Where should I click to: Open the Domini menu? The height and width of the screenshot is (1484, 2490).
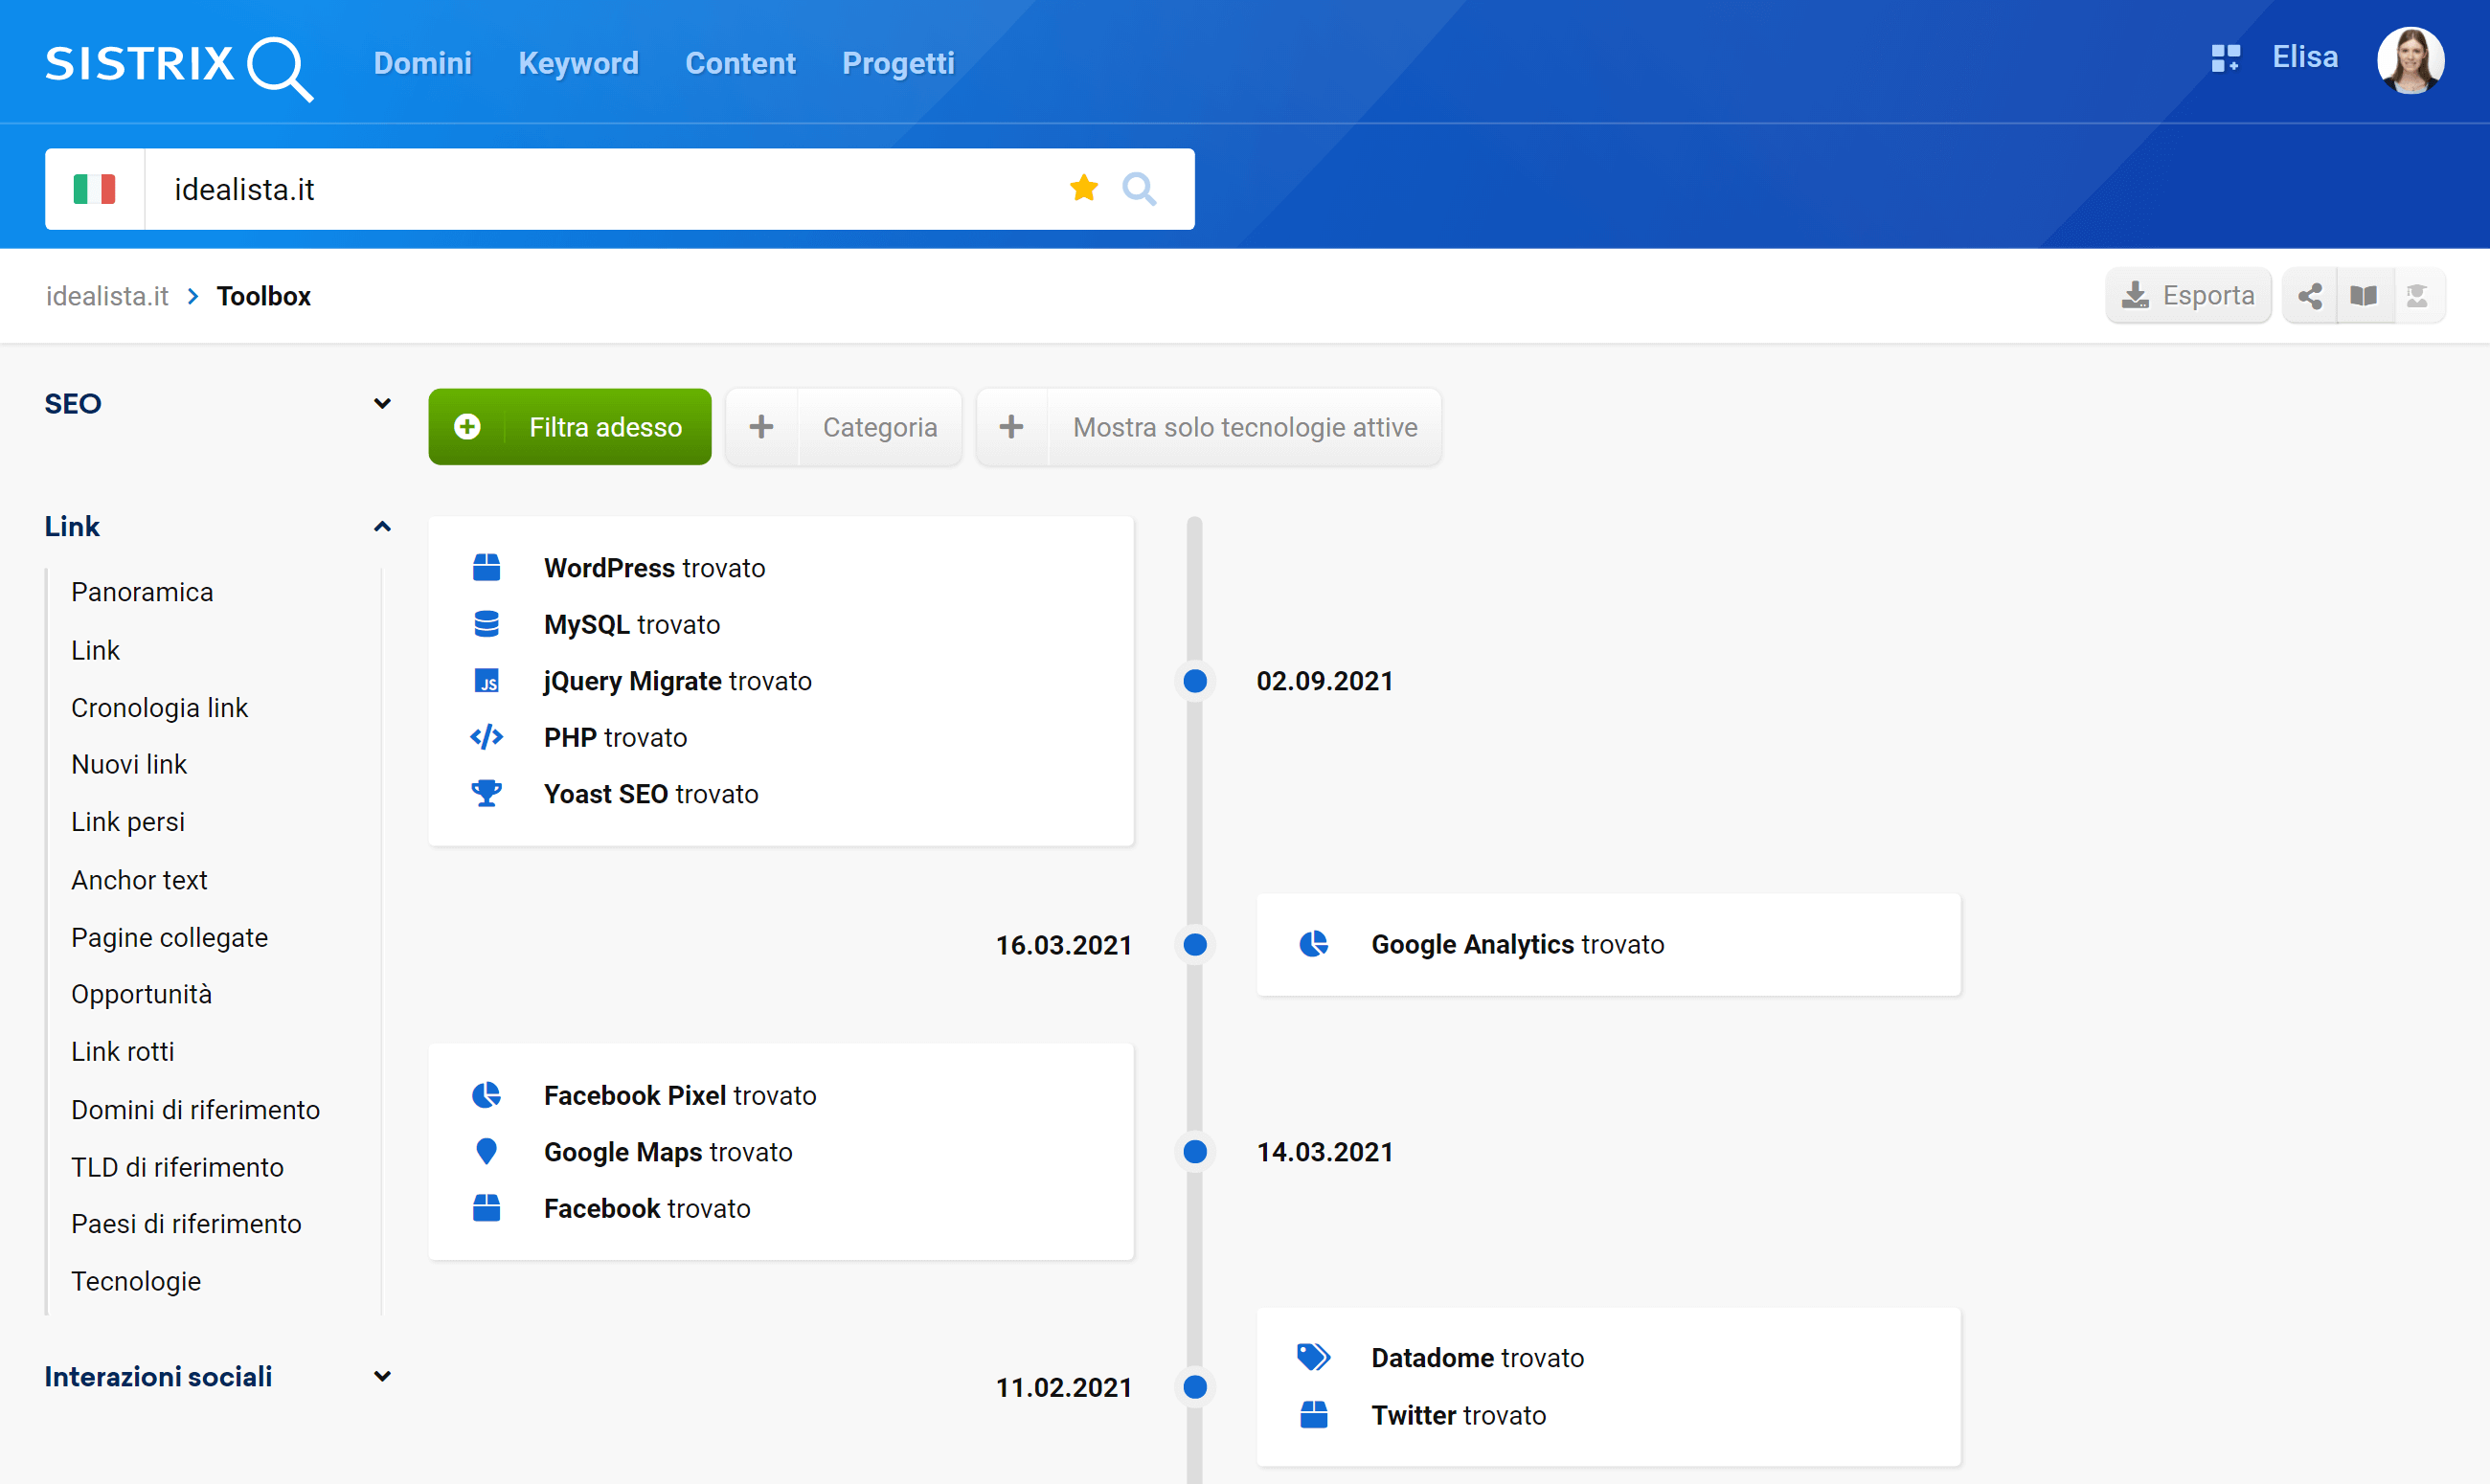tap(423, 63)
